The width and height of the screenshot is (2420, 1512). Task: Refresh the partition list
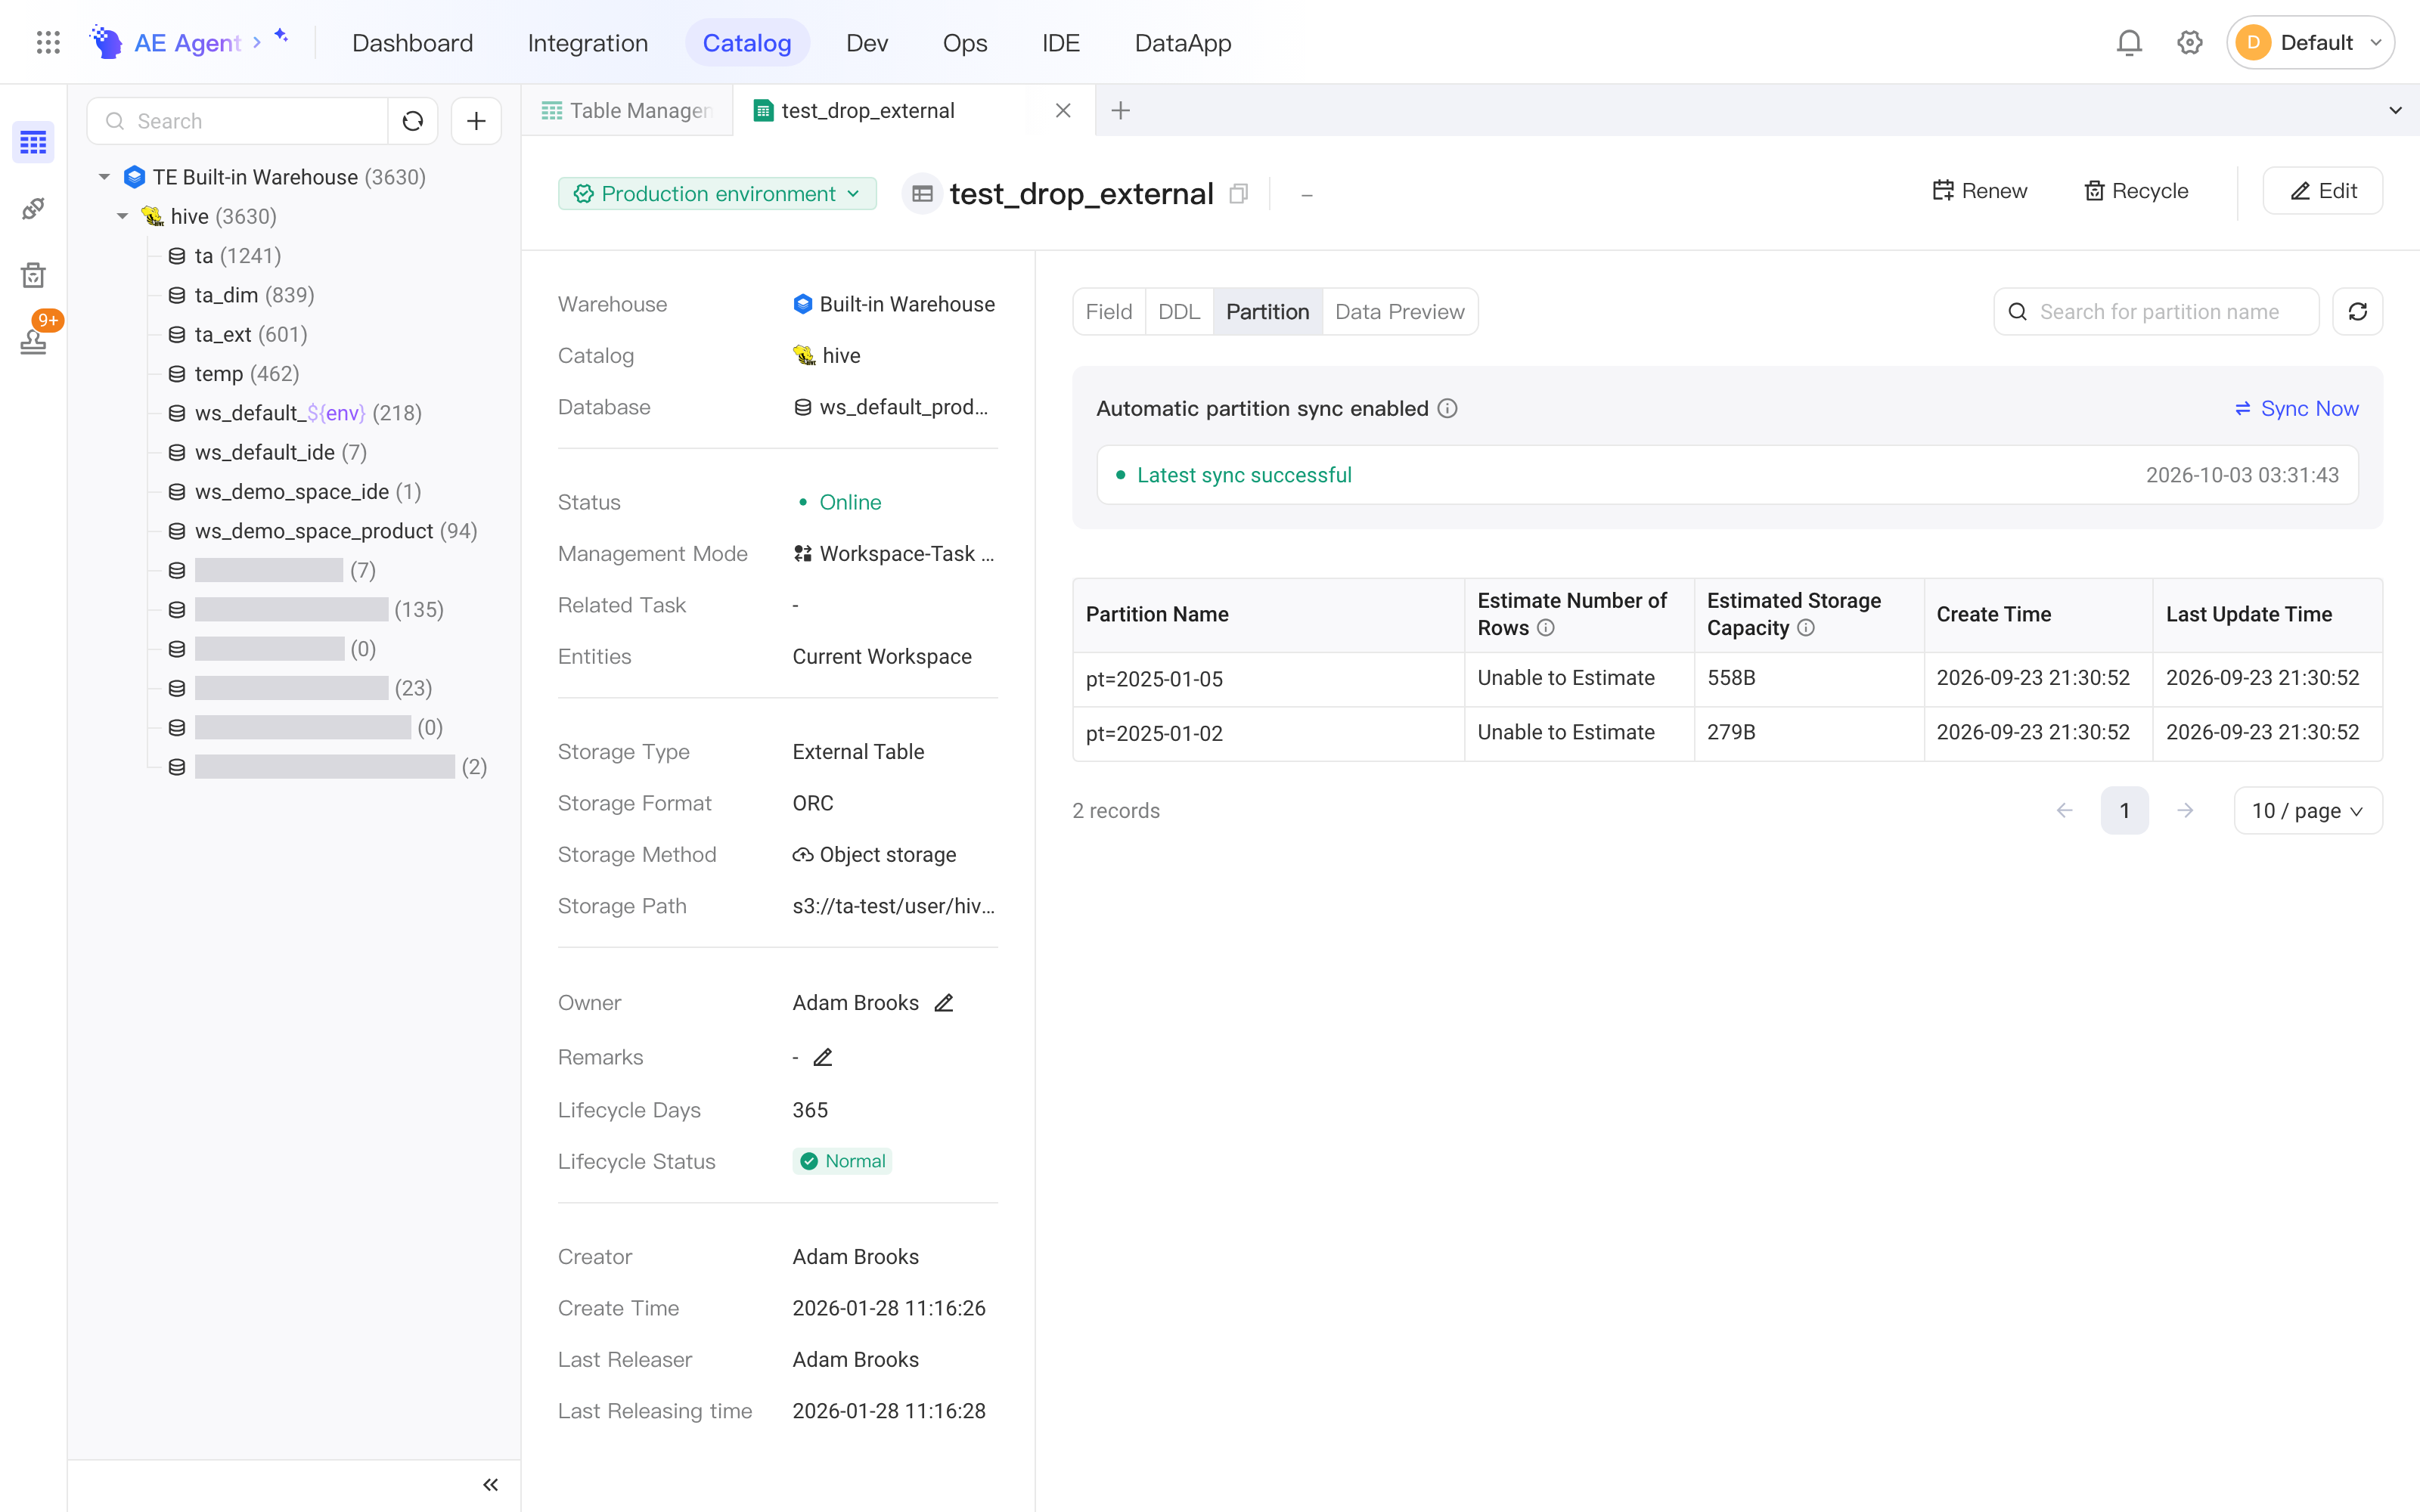point(2357,312)
